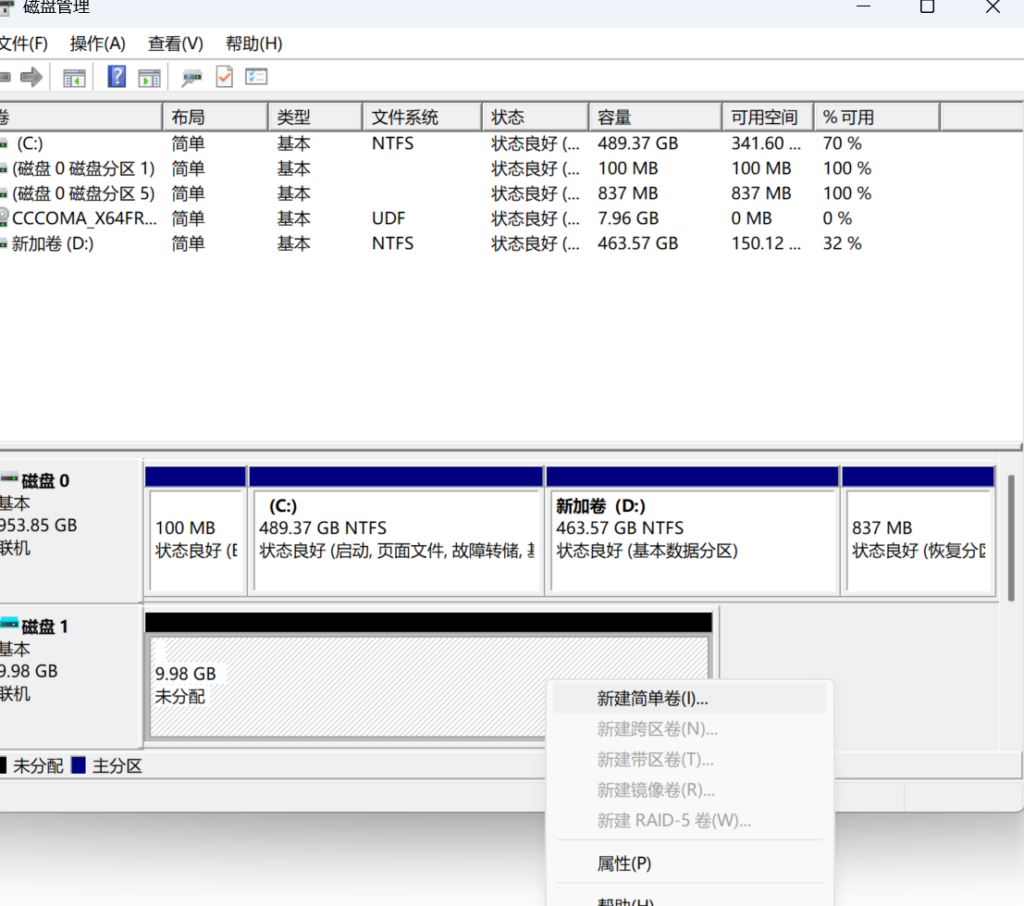Image resolution: width=1024 pixels, height=906 pixels.
Task: Select 属性(P) in the context menu
Action: [x=624, y=863]
